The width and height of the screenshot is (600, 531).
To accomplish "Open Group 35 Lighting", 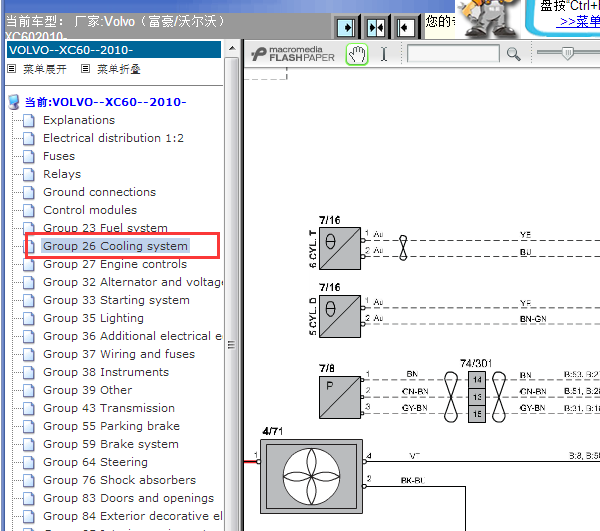I will click(93, 318).
